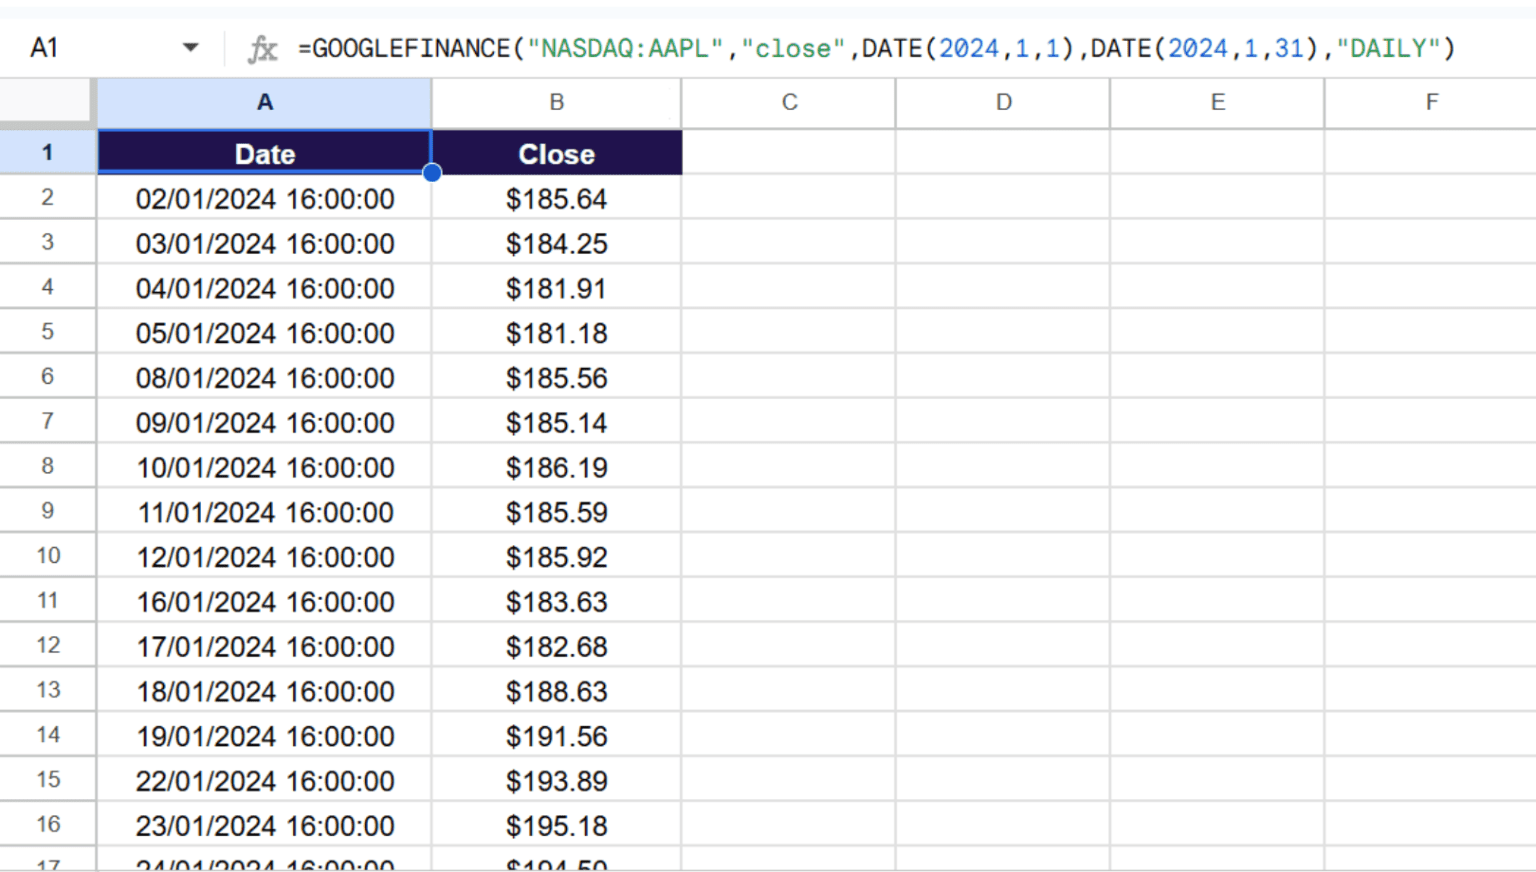Select column E header
This screenshot has height=872, width=1536.
(x=1217, y=102)
